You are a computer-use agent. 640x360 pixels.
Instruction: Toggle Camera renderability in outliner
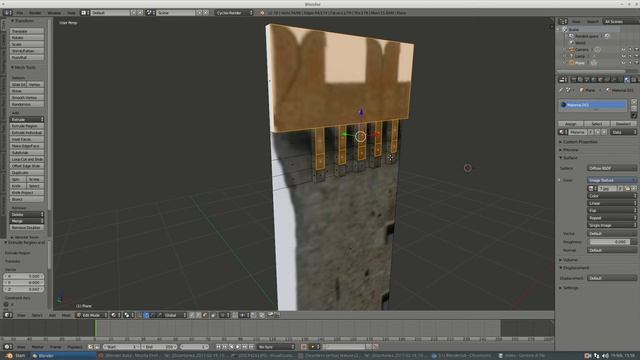click(637, 50)
